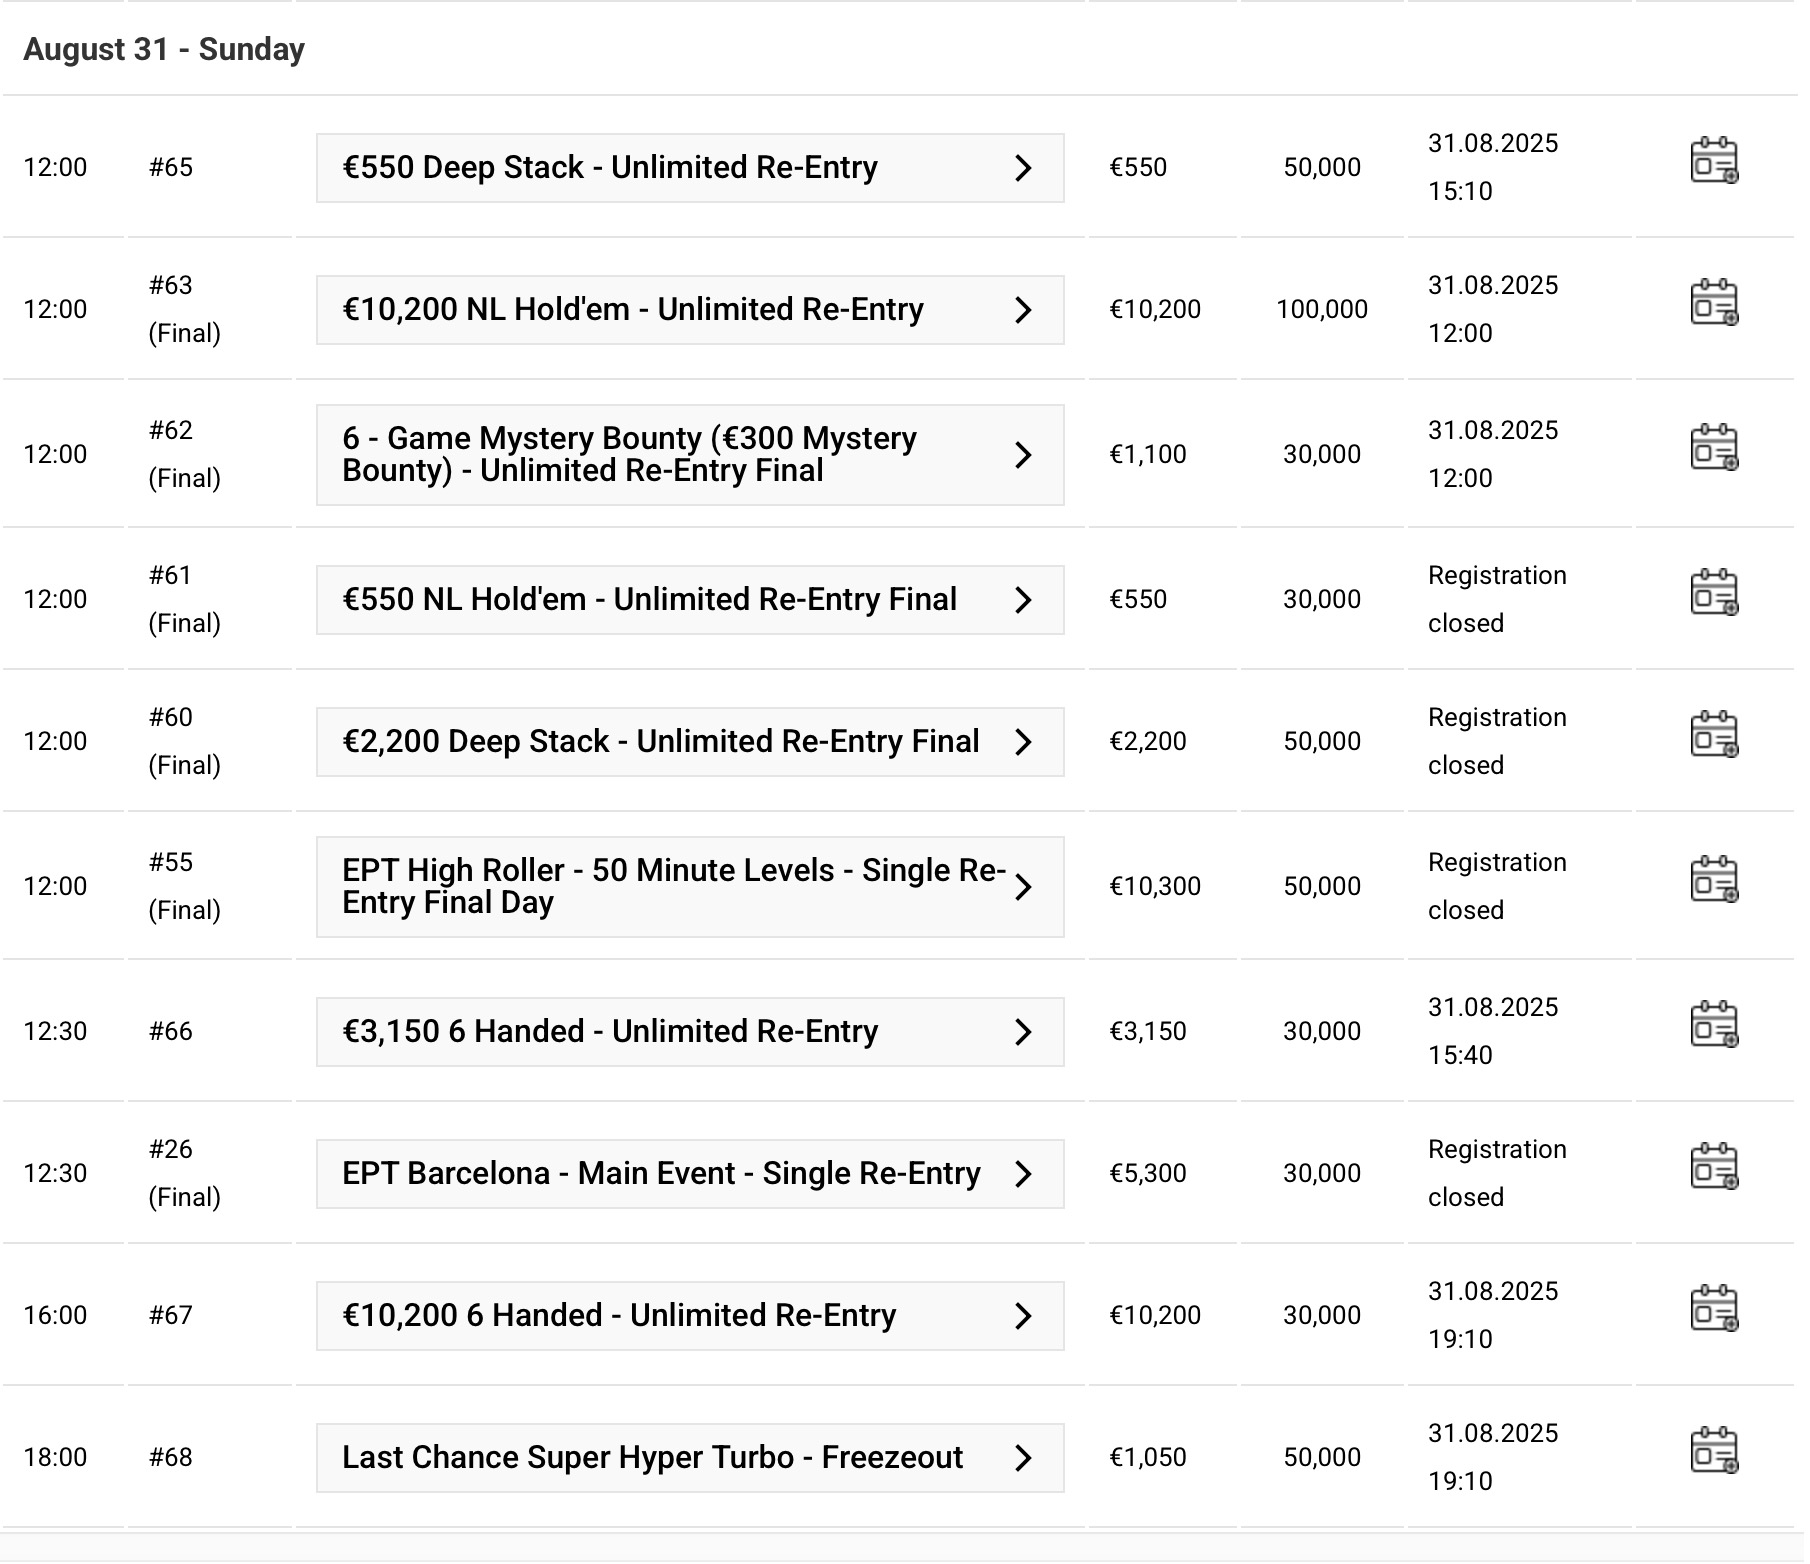Click calendar icon for €3,150 6 Handed event
The image size is (1810, 1564).
tap(1714, 1026)
